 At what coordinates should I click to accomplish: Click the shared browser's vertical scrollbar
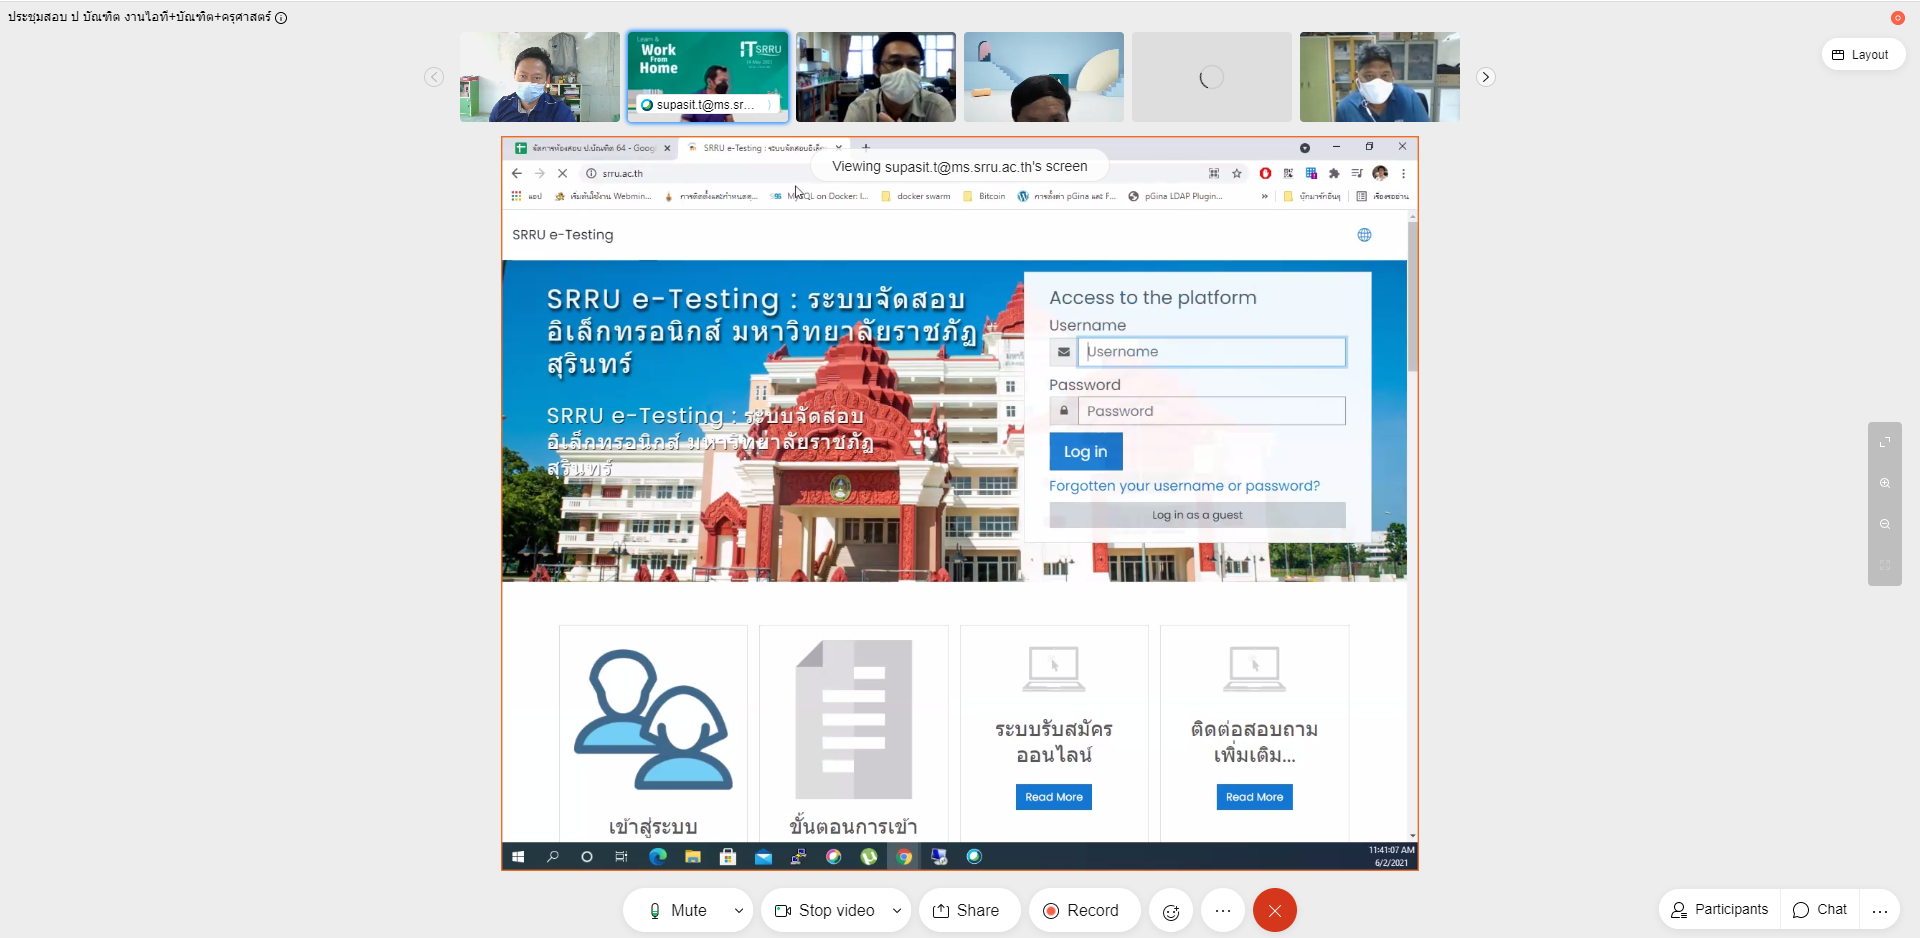(1412, 300)
